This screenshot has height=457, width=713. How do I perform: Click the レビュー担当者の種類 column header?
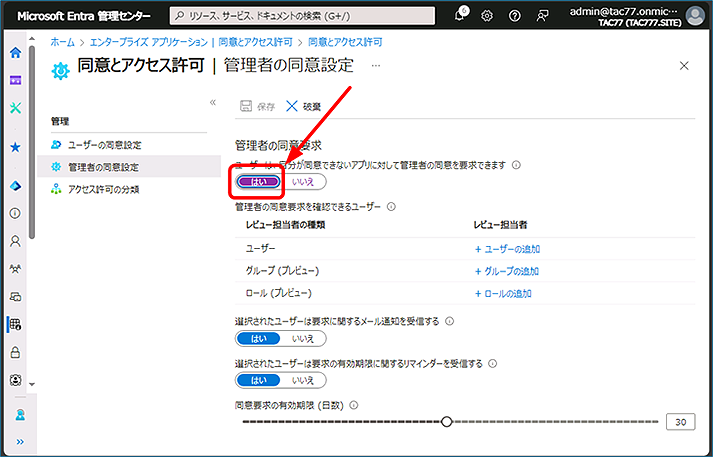tap(285, 225)
